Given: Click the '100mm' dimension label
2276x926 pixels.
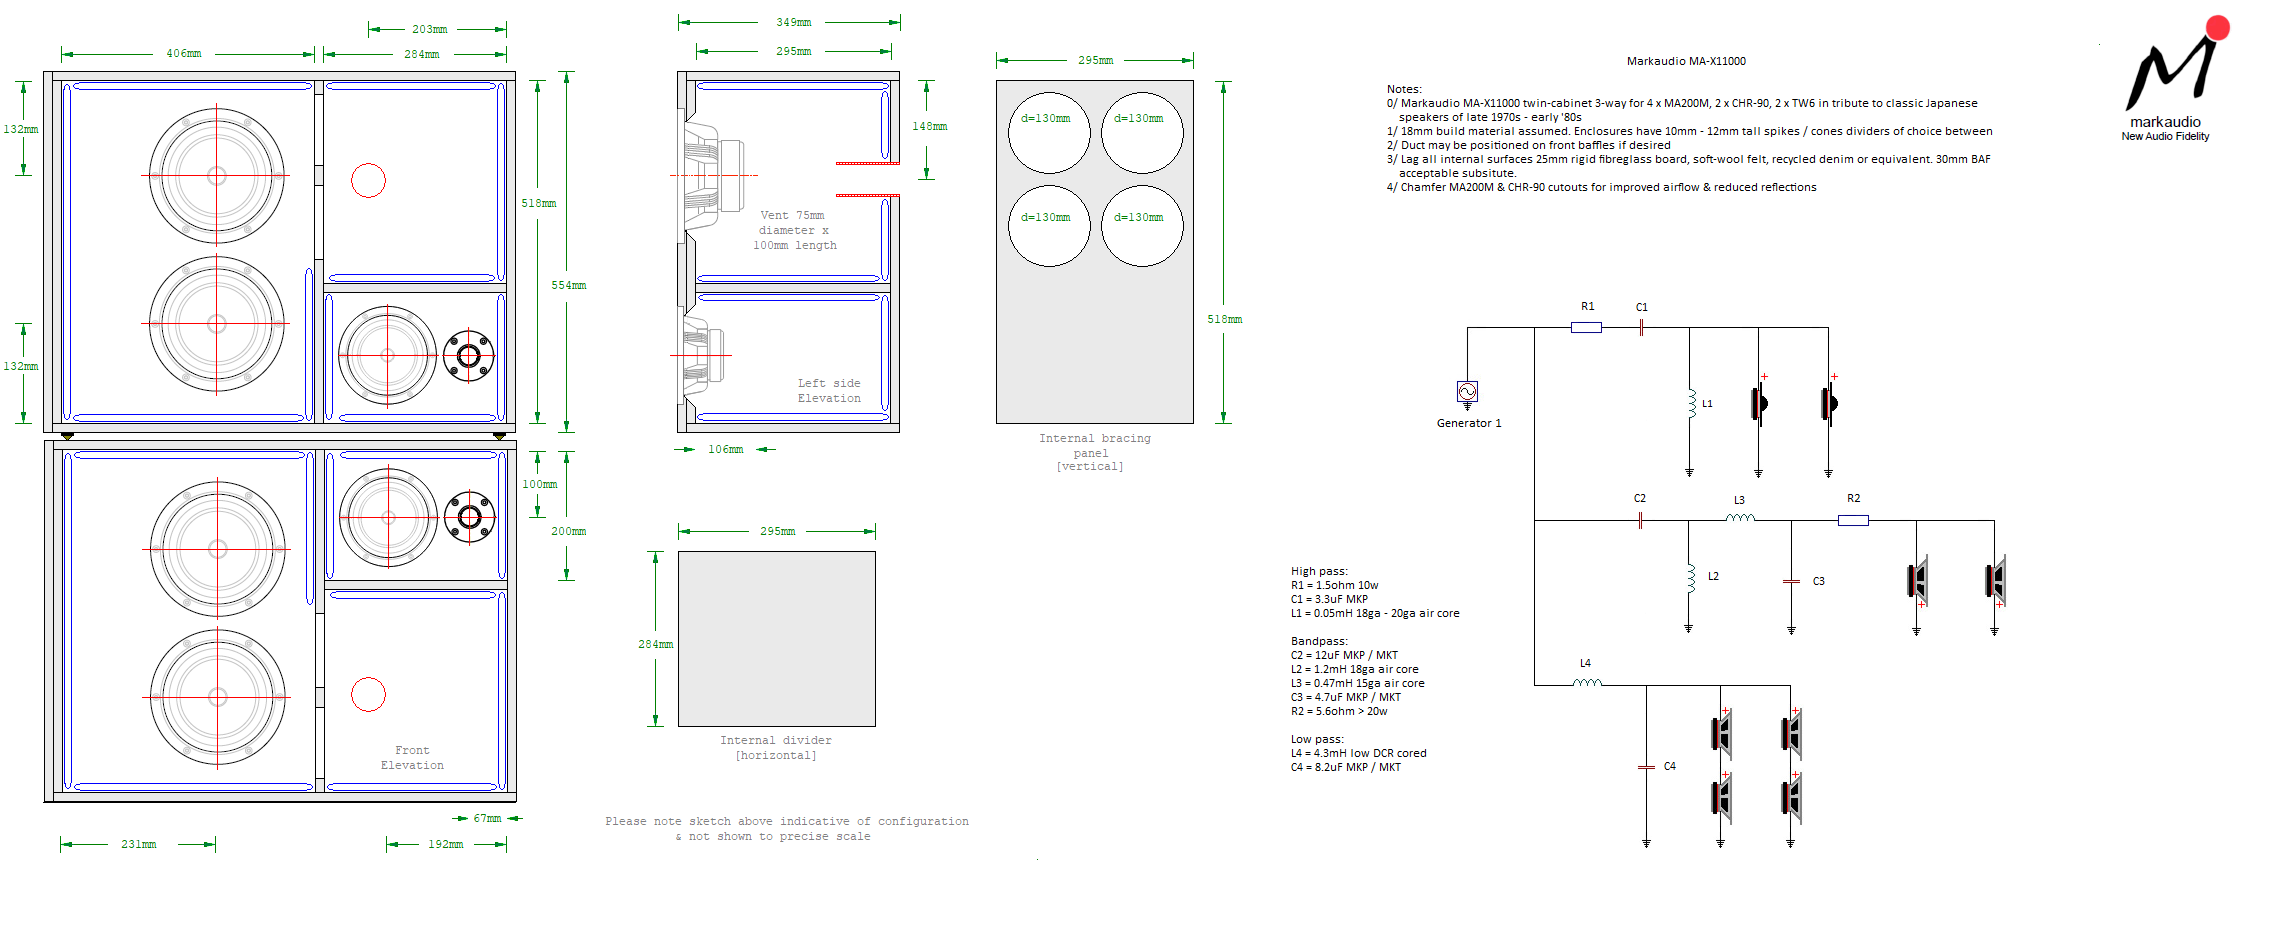Looking at the screenshot, I should 540,484.
